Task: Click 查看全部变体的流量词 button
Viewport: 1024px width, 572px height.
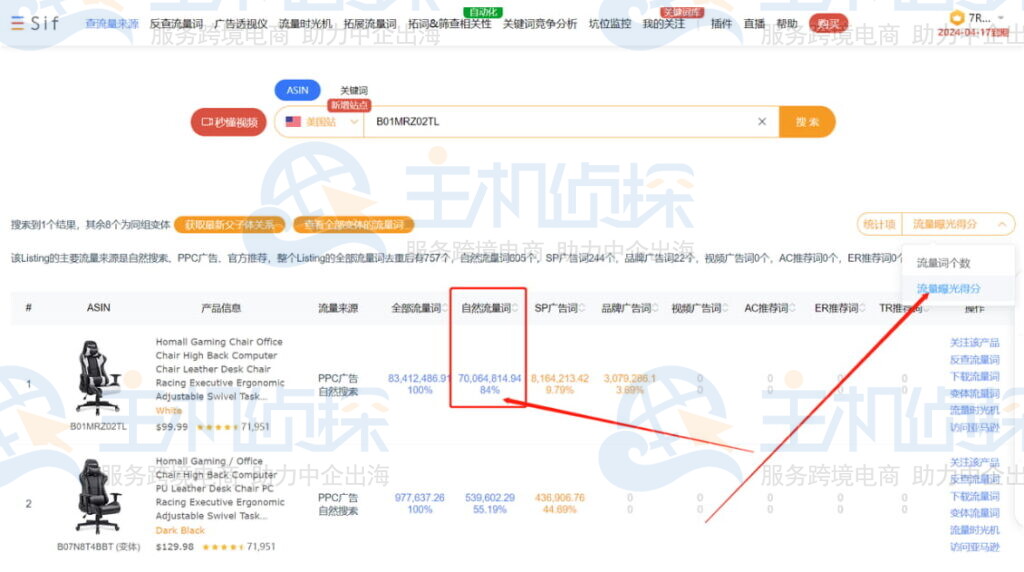Action: pyautogui.click(x=353, y=225)
